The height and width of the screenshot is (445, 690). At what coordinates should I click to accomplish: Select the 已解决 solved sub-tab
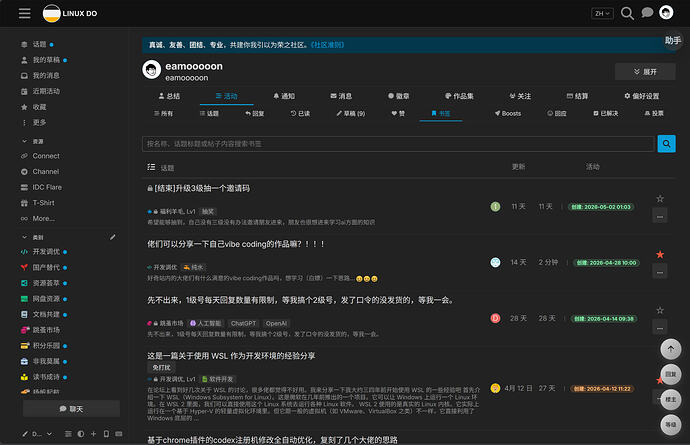click(x=606, y=114)
